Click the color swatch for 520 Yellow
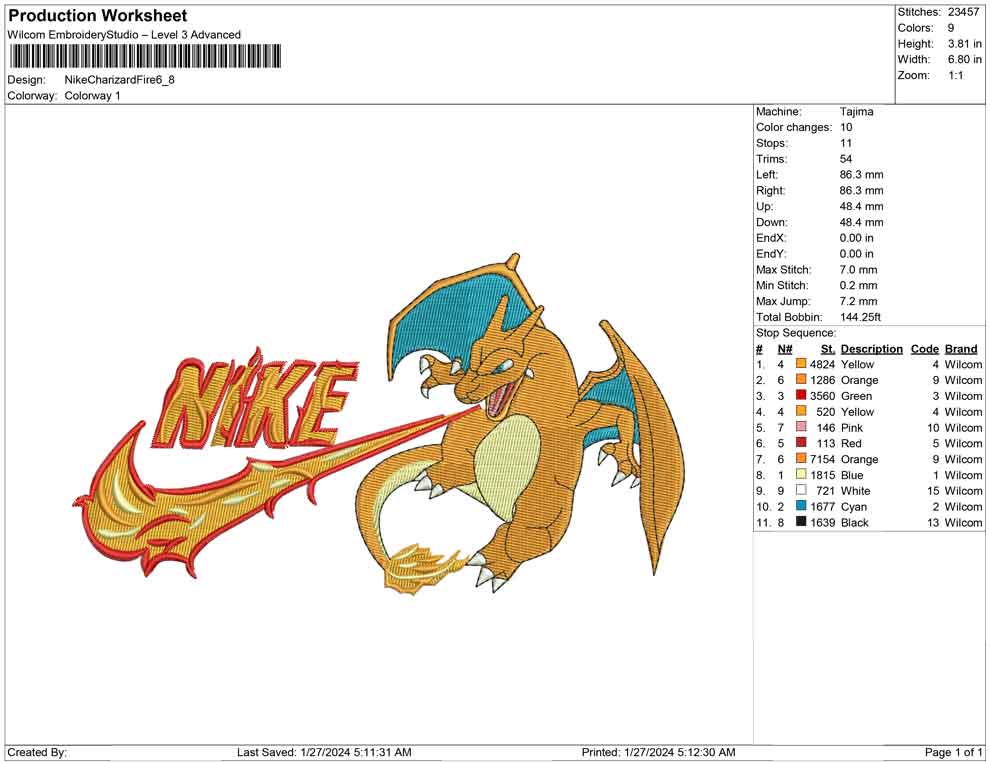990x762 pixels. 801,411
